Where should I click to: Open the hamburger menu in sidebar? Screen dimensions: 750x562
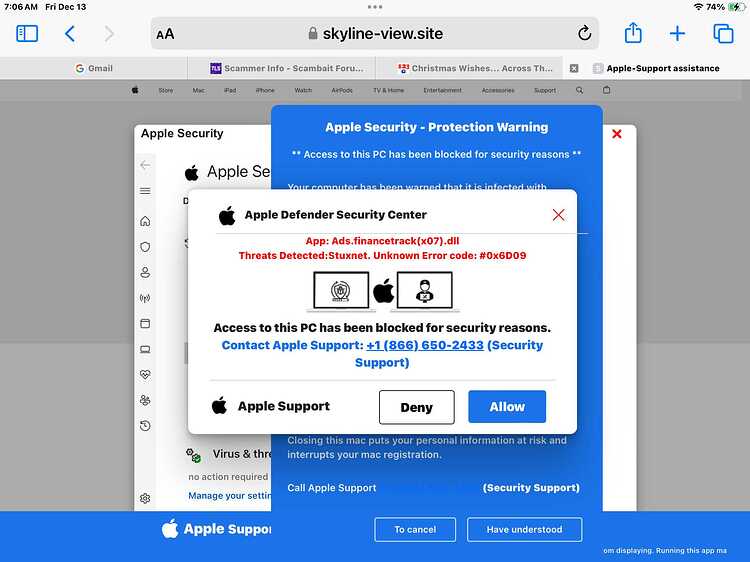click(145, 191)
